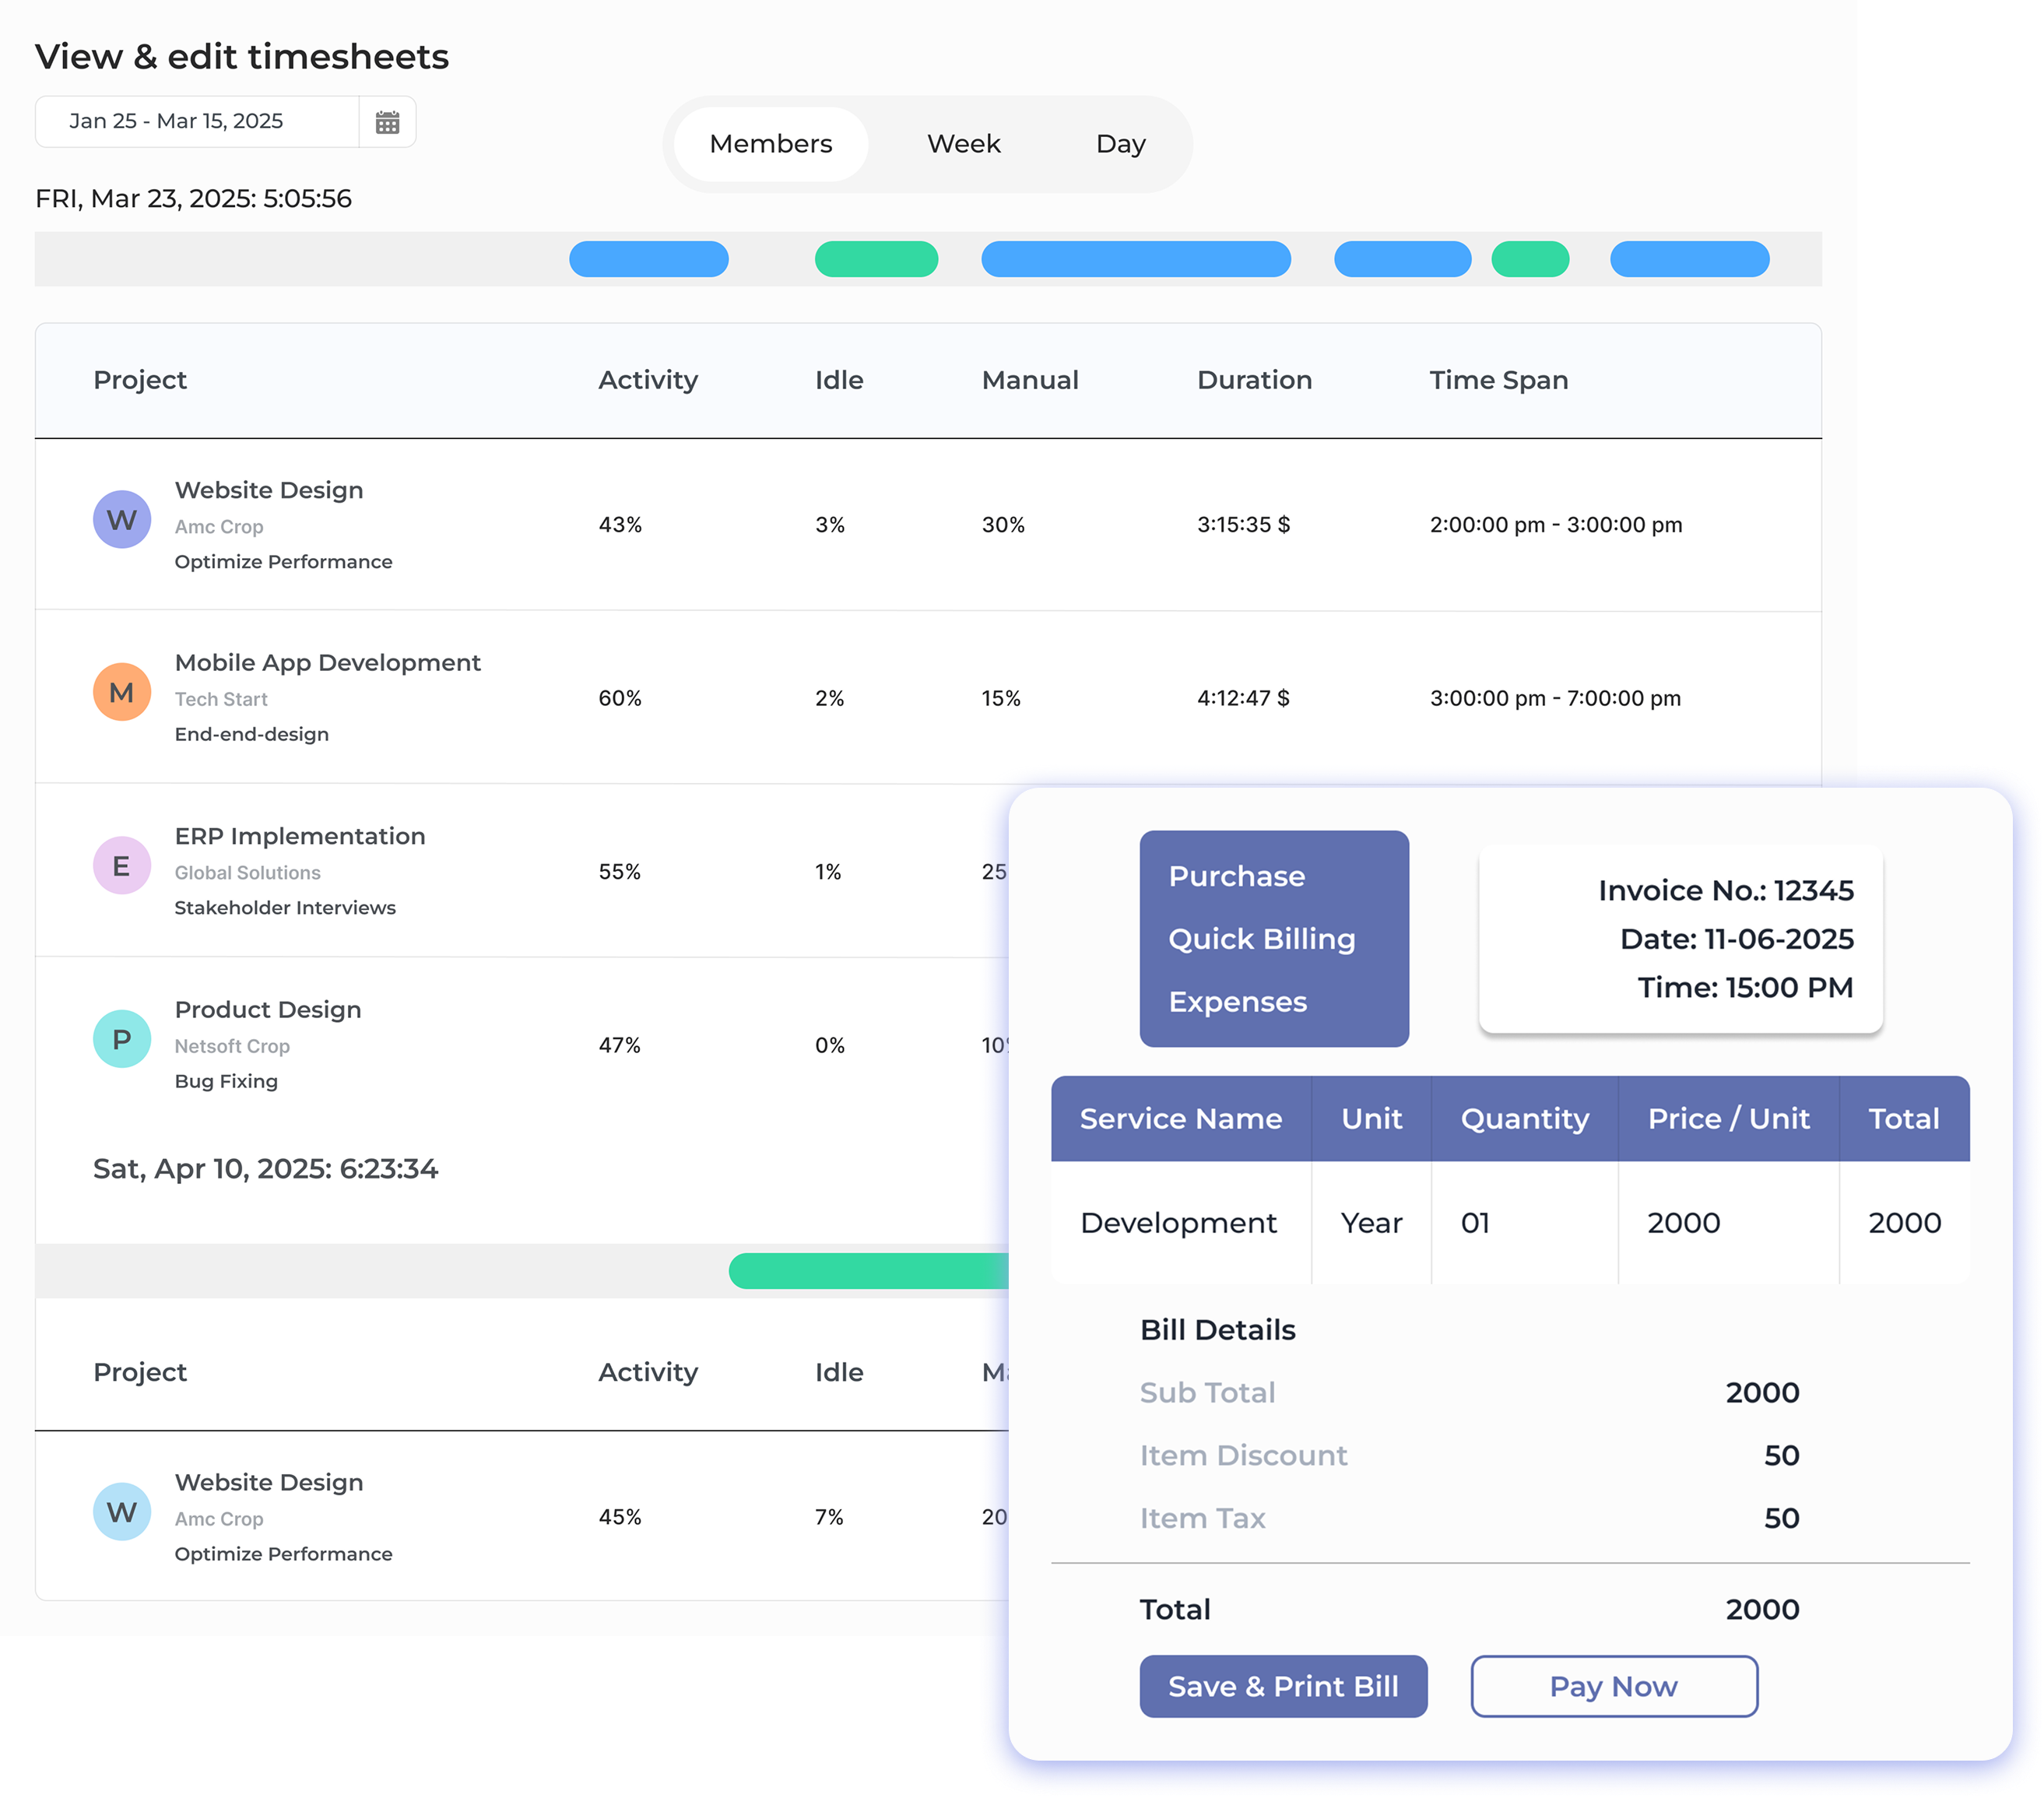Click the Sub Total label

[1208, 1393]
